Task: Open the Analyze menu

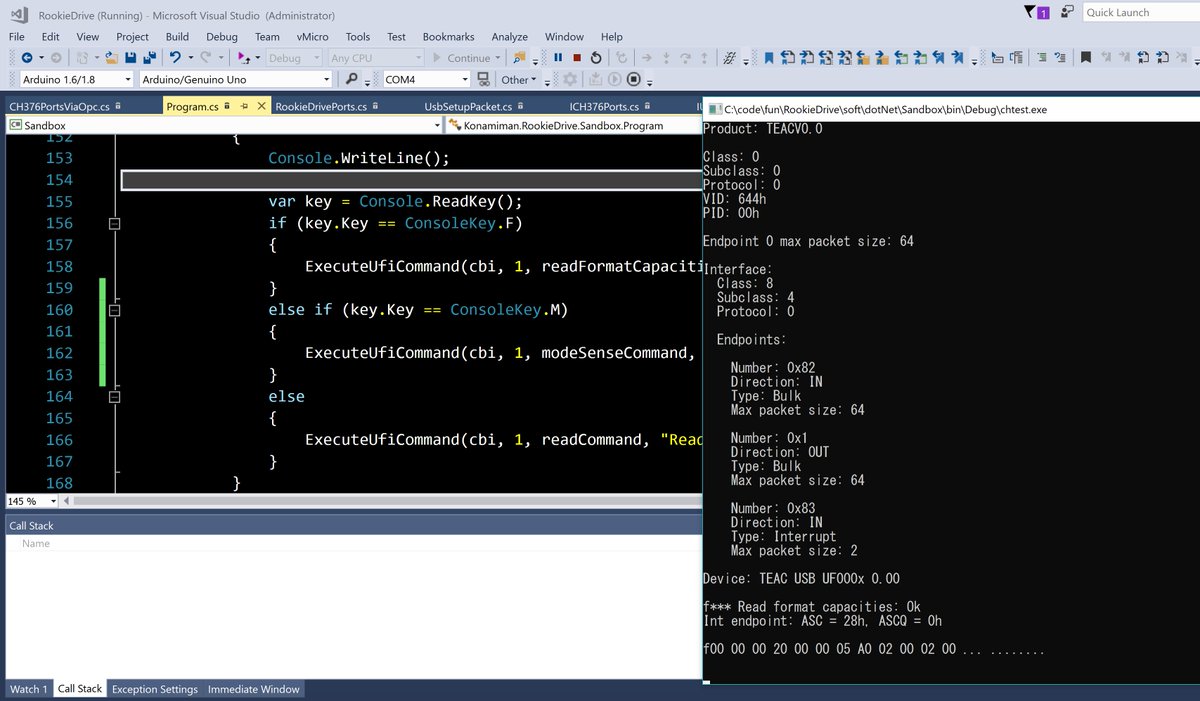Action: [509, 37]
